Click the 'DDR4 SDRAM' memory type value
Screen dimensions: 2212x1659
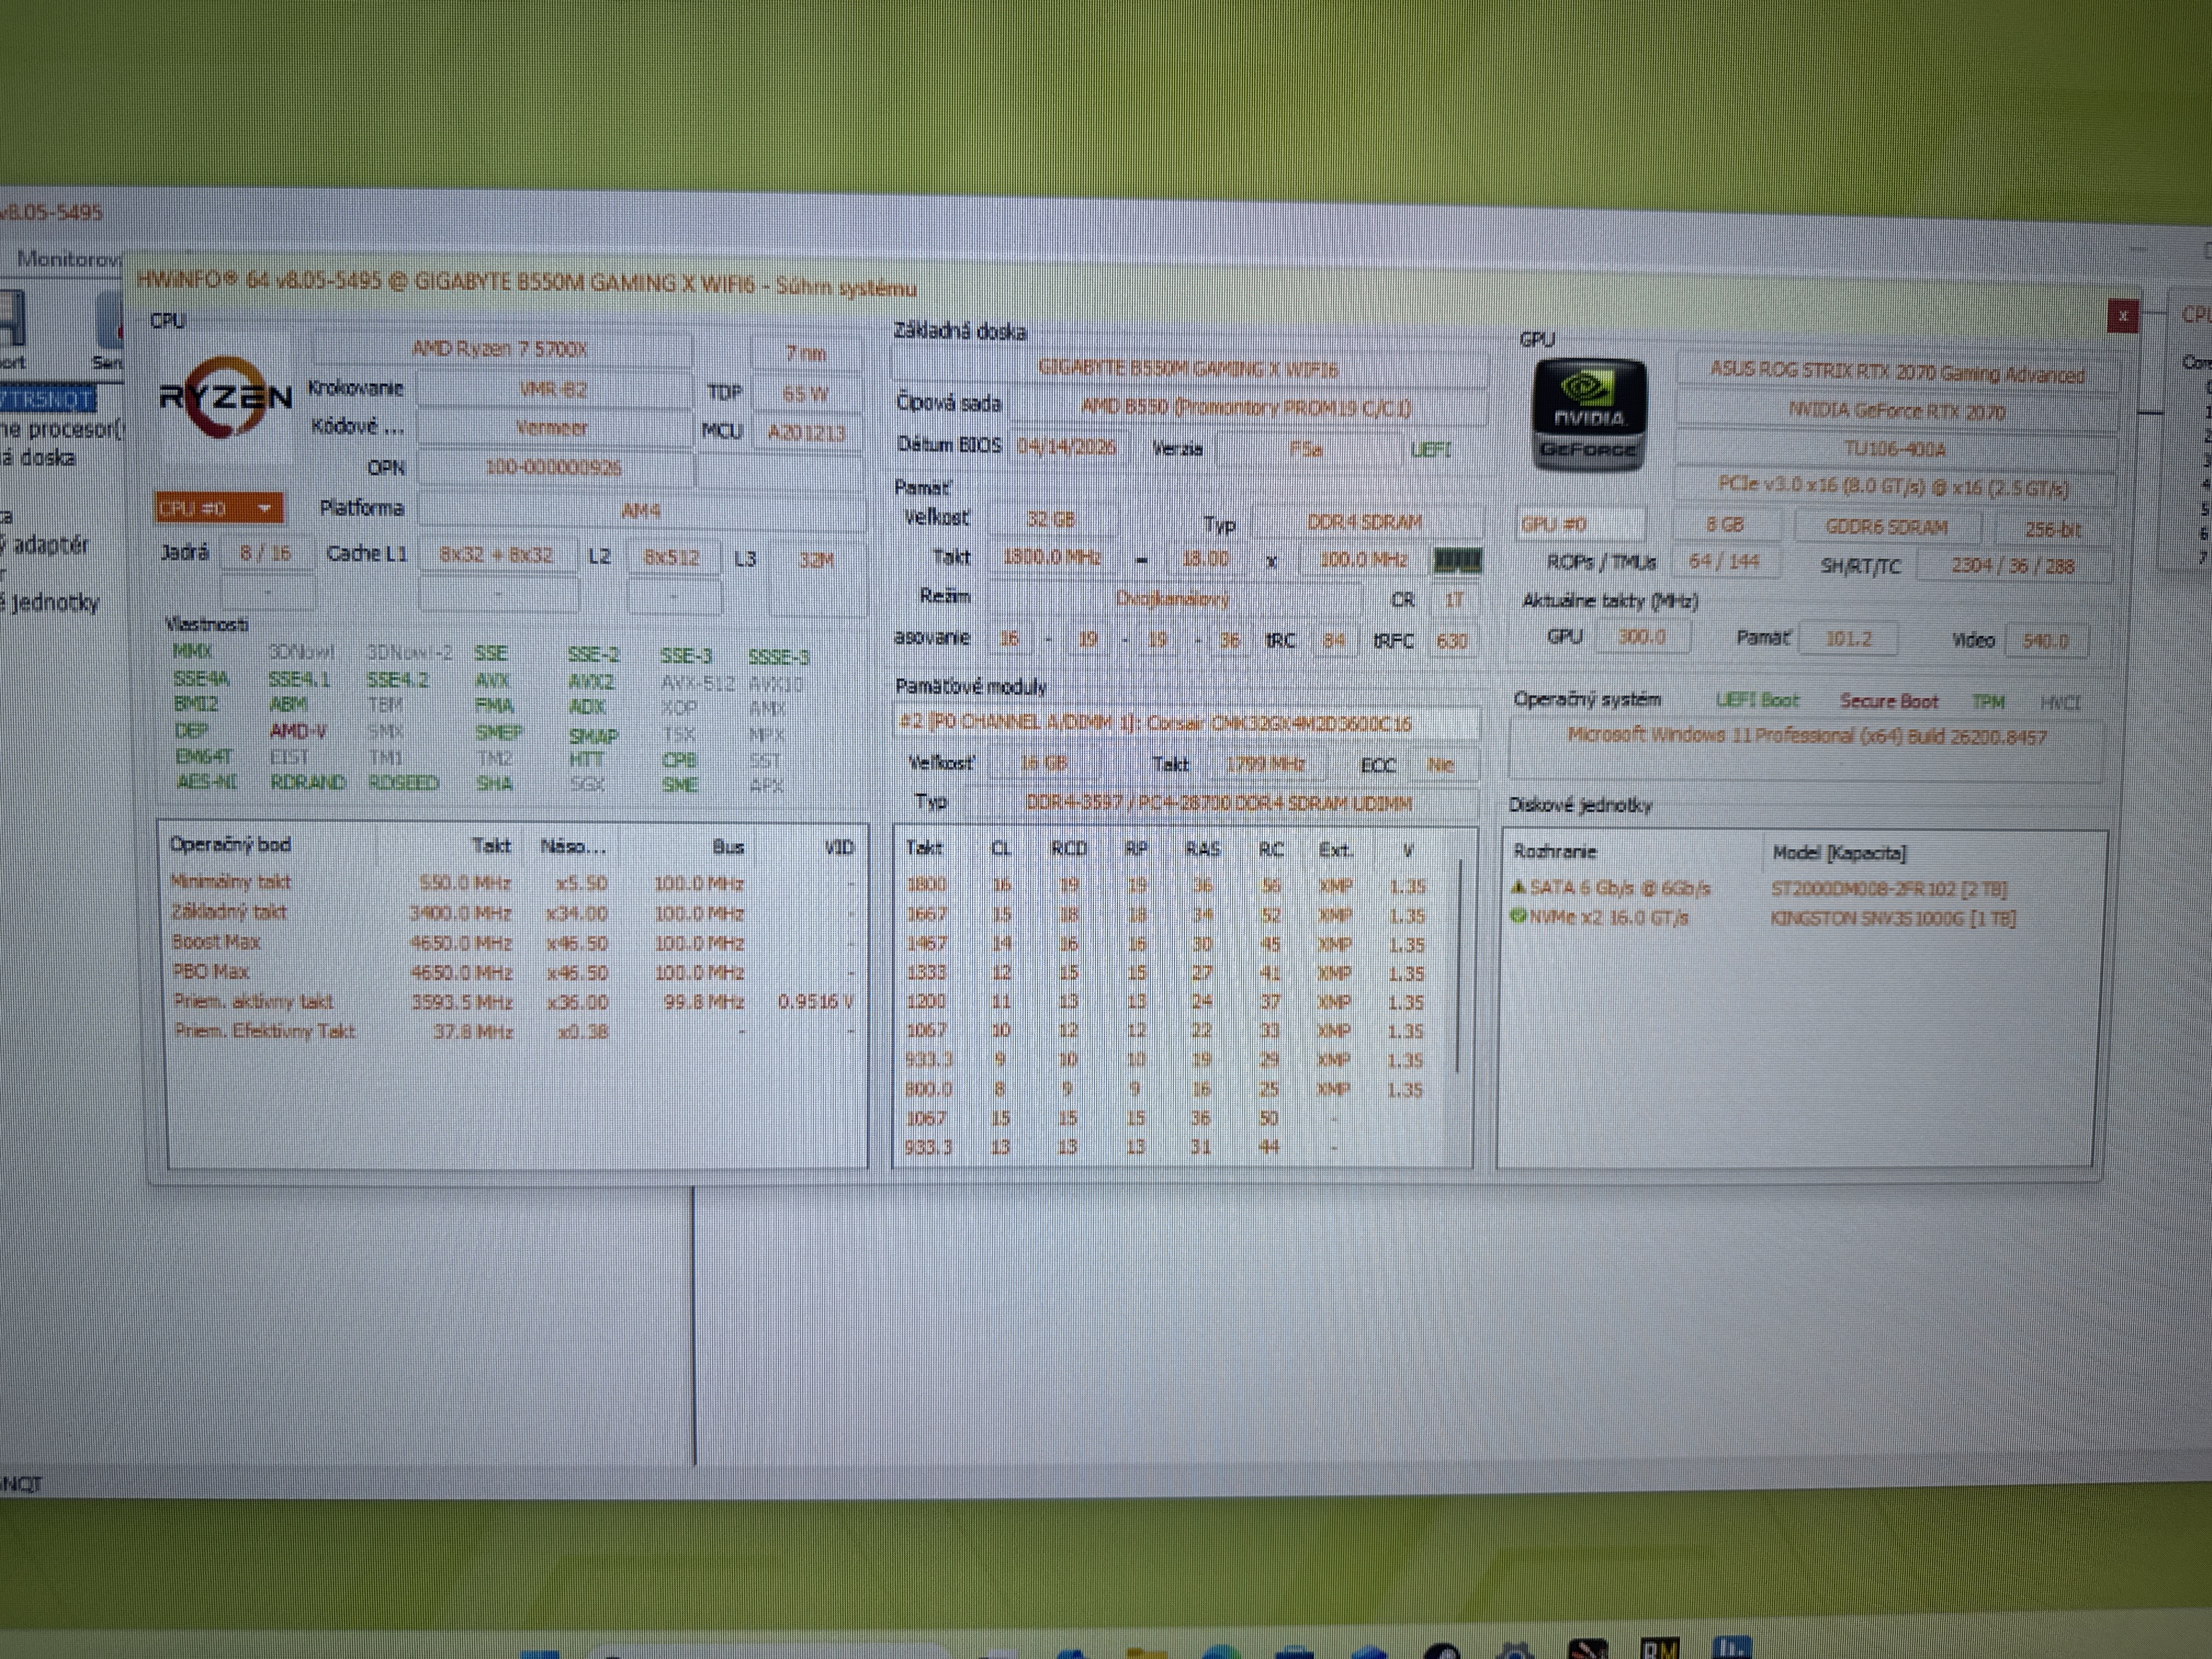tap(1365, 522)
